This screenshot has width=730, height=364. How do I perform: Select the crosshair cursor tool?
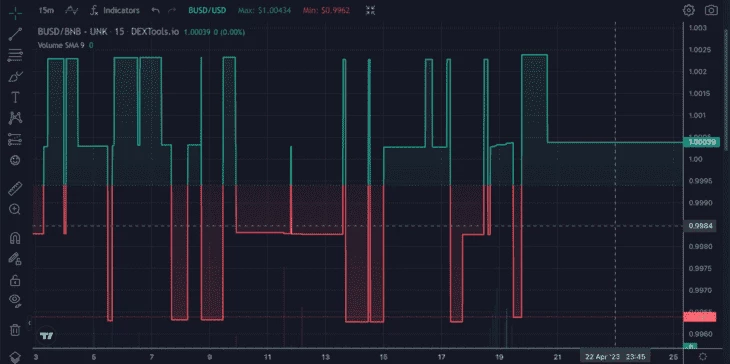click(x=15, y=12)
